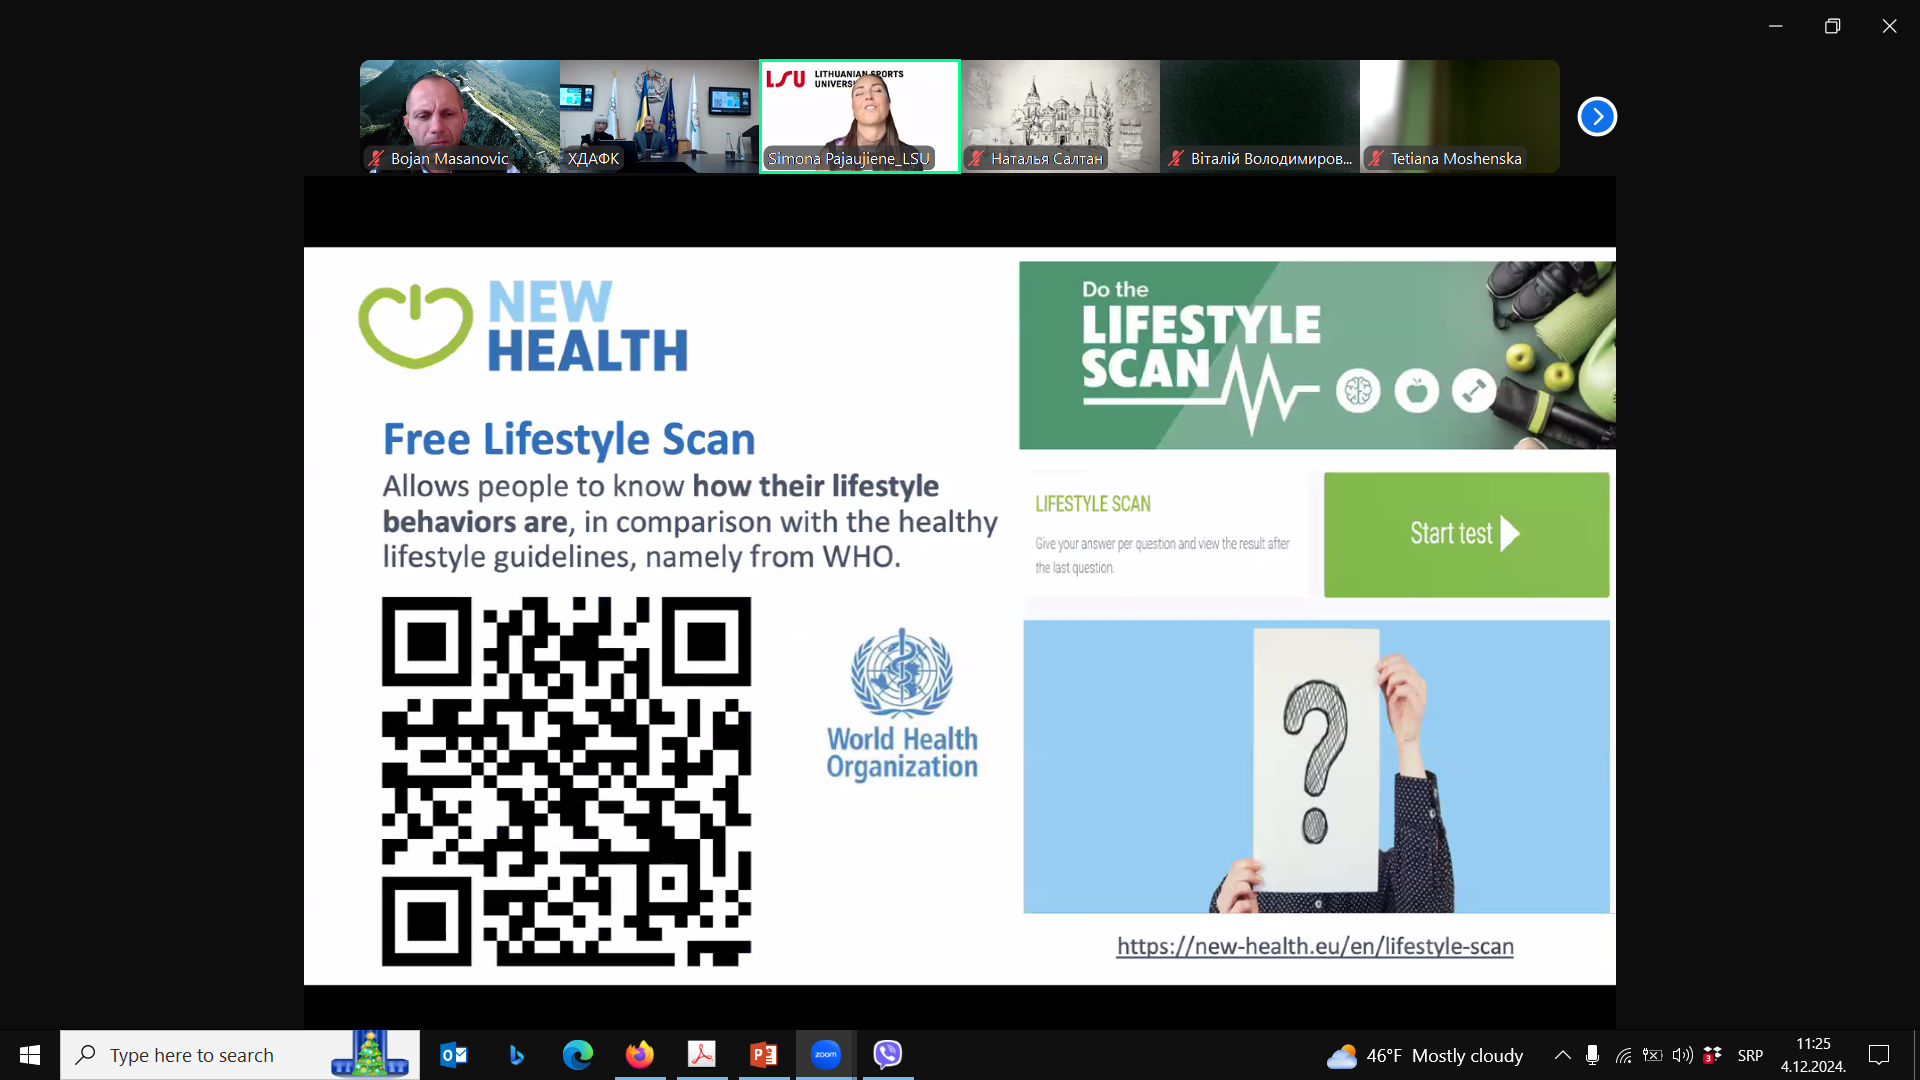Click the New Health logo
Image resolution: width=1920 pixels, height=1080 pixels.
[523, 326]
